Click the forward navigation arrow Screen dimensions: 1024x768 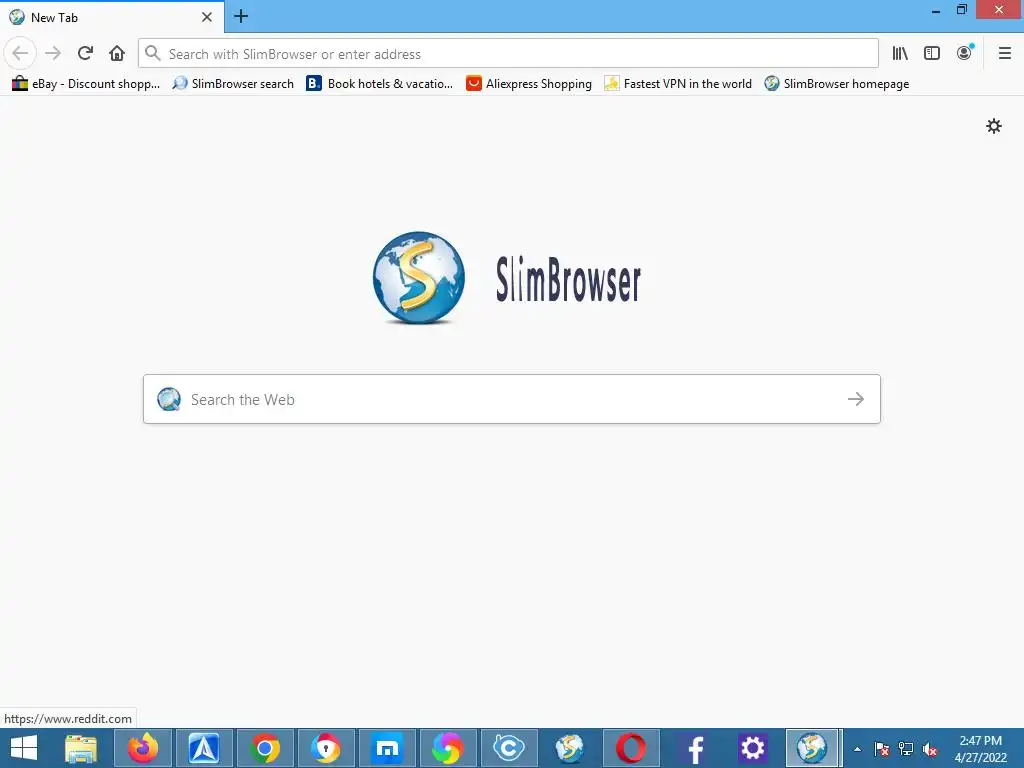click(x=53, y=54)
